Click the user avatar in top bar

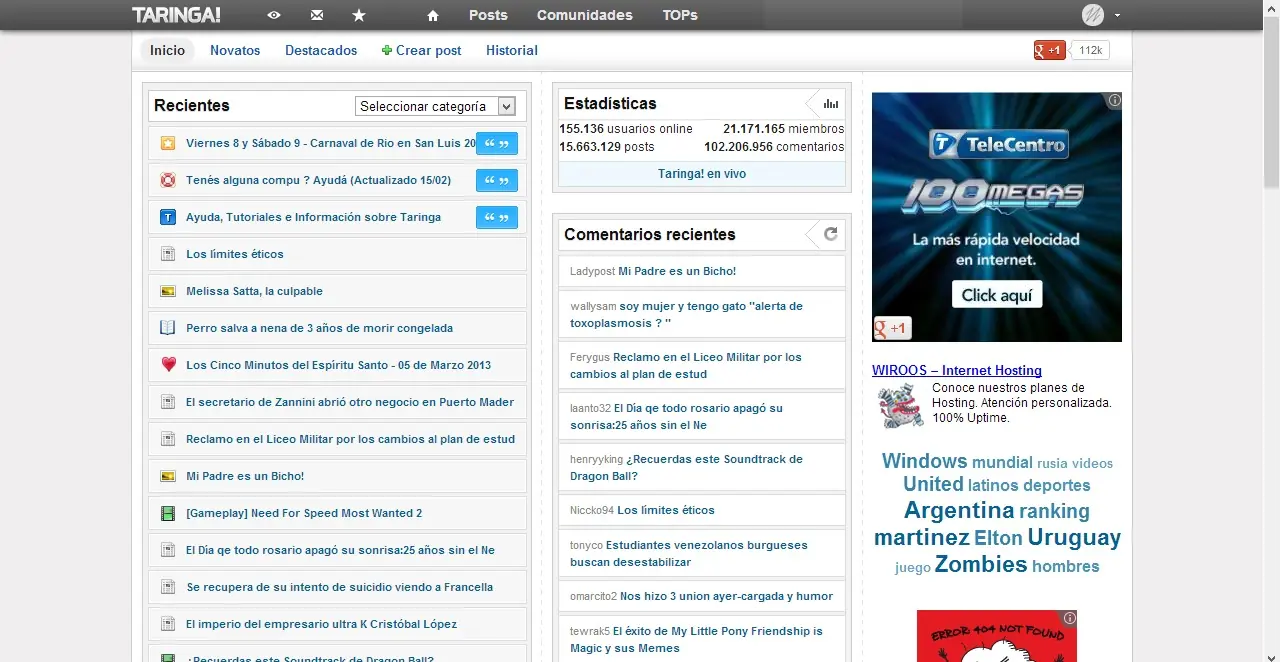click(1093, 15)
